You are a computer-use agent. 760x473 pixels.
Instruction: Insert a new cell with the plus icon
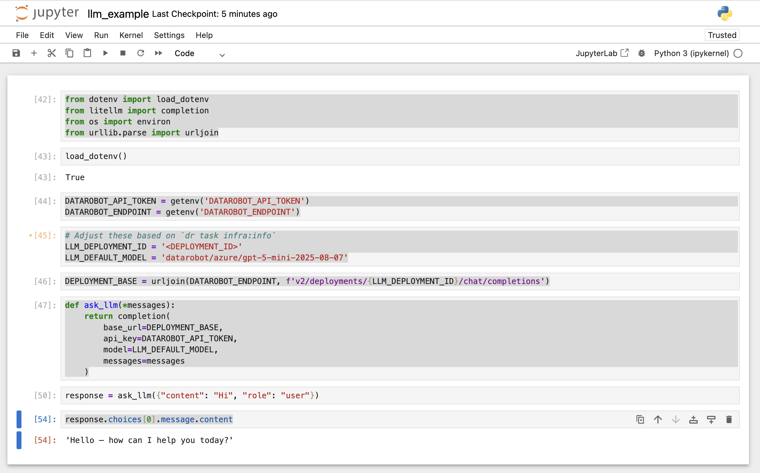[34, 53]
